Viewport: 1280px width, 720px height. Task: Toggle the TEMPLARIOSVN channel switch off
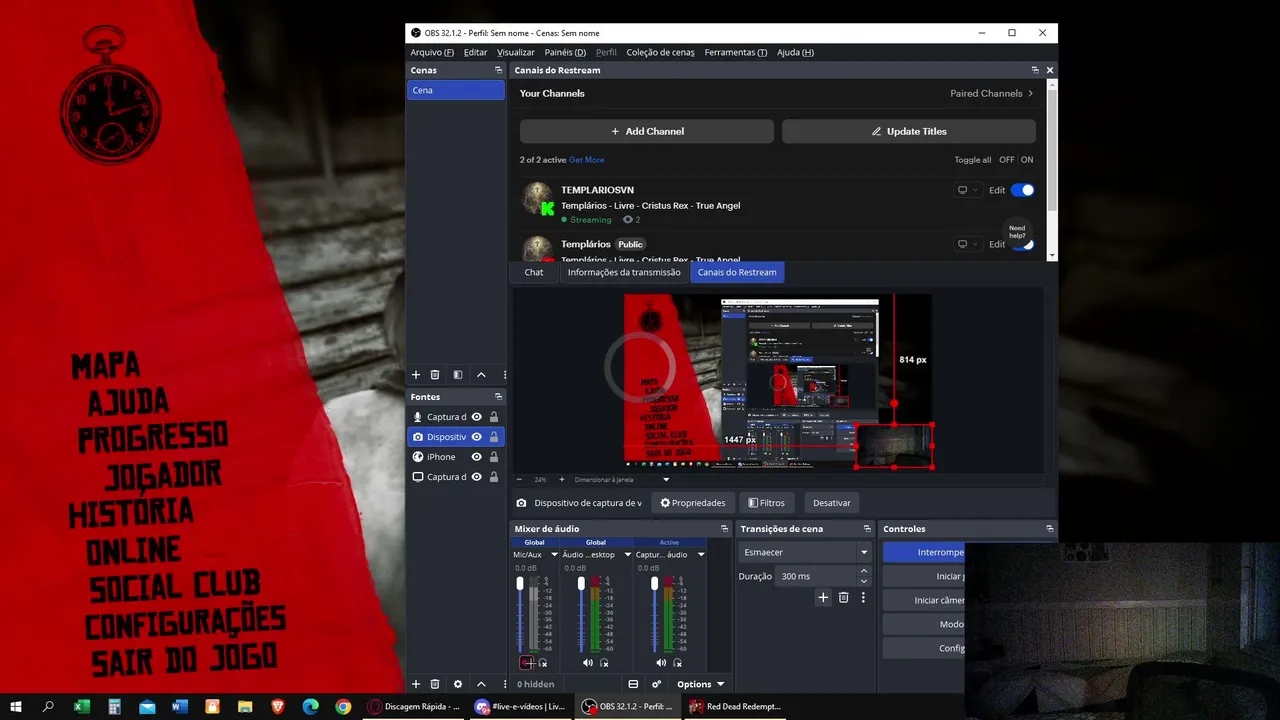[x=1022, y=190]
